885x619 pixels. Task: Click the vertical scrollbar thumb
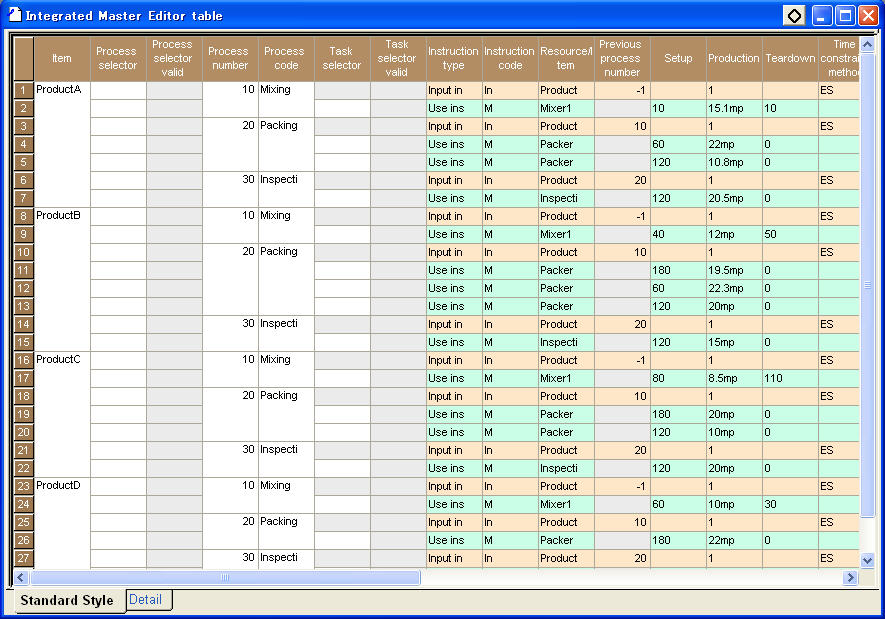tap(868, 285)
